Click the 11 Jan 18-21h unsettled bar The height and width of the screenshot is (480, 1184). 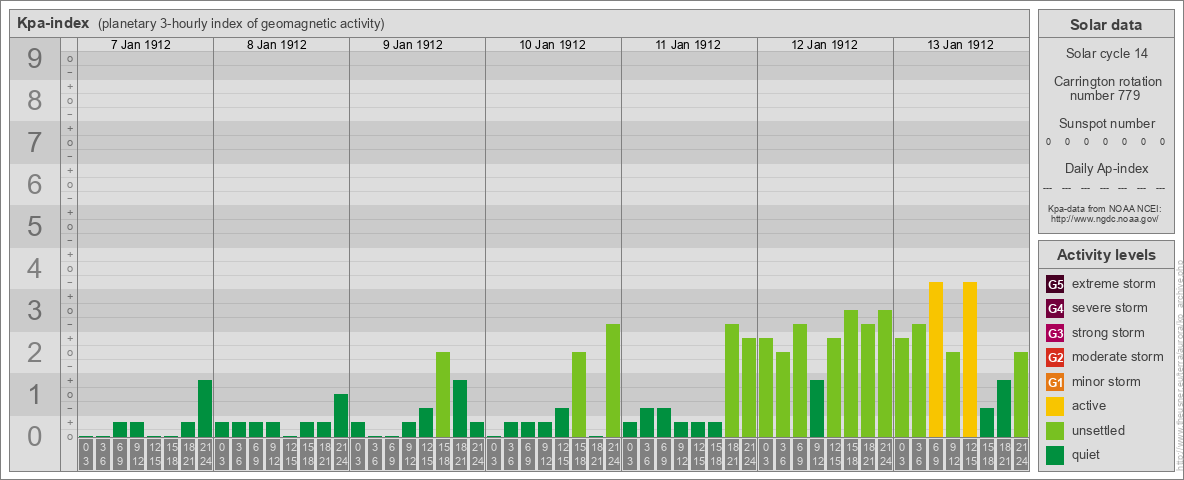point(732,380)
